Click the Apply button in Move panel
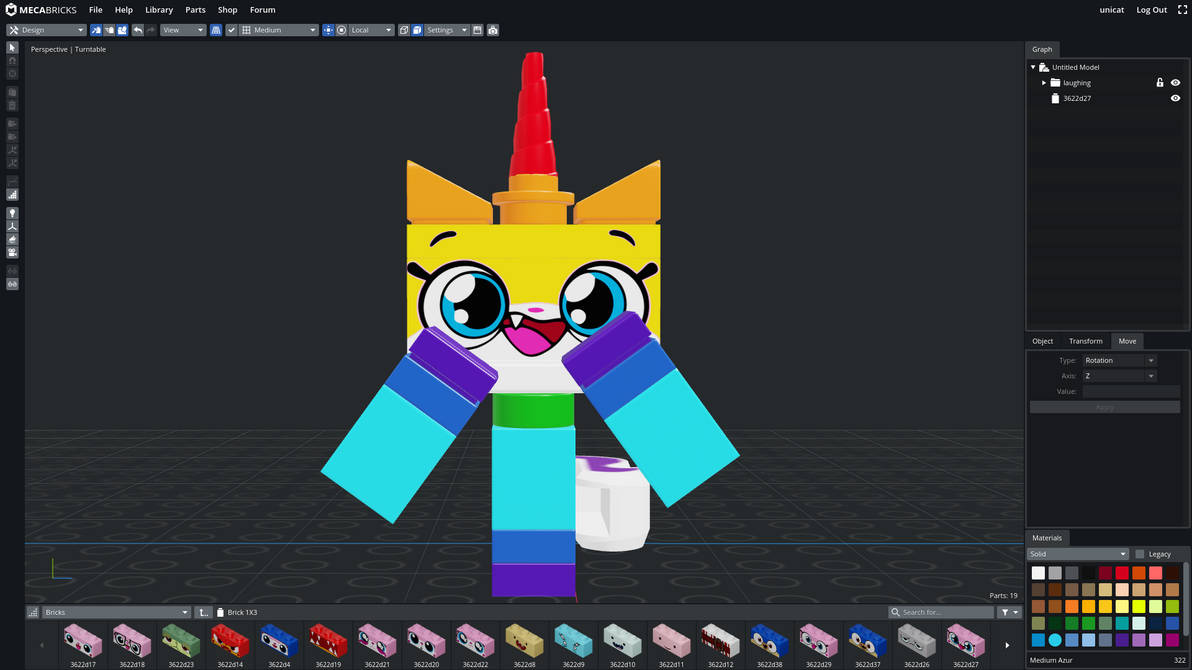The image size is (1192, 670). coord(1105,408)
